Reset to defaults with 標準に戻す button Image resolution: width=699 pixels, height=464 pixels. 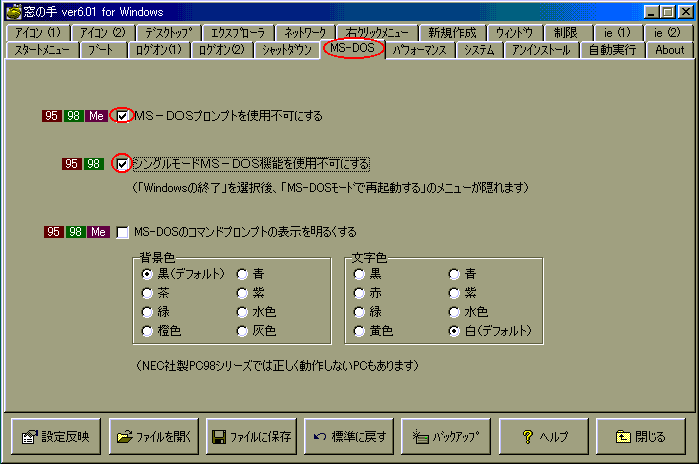click(x=349, y=436)
